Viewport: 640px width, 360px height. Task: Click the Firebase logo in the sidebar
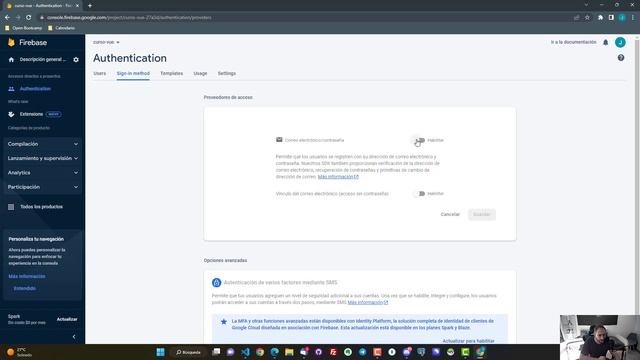(27, 42)
